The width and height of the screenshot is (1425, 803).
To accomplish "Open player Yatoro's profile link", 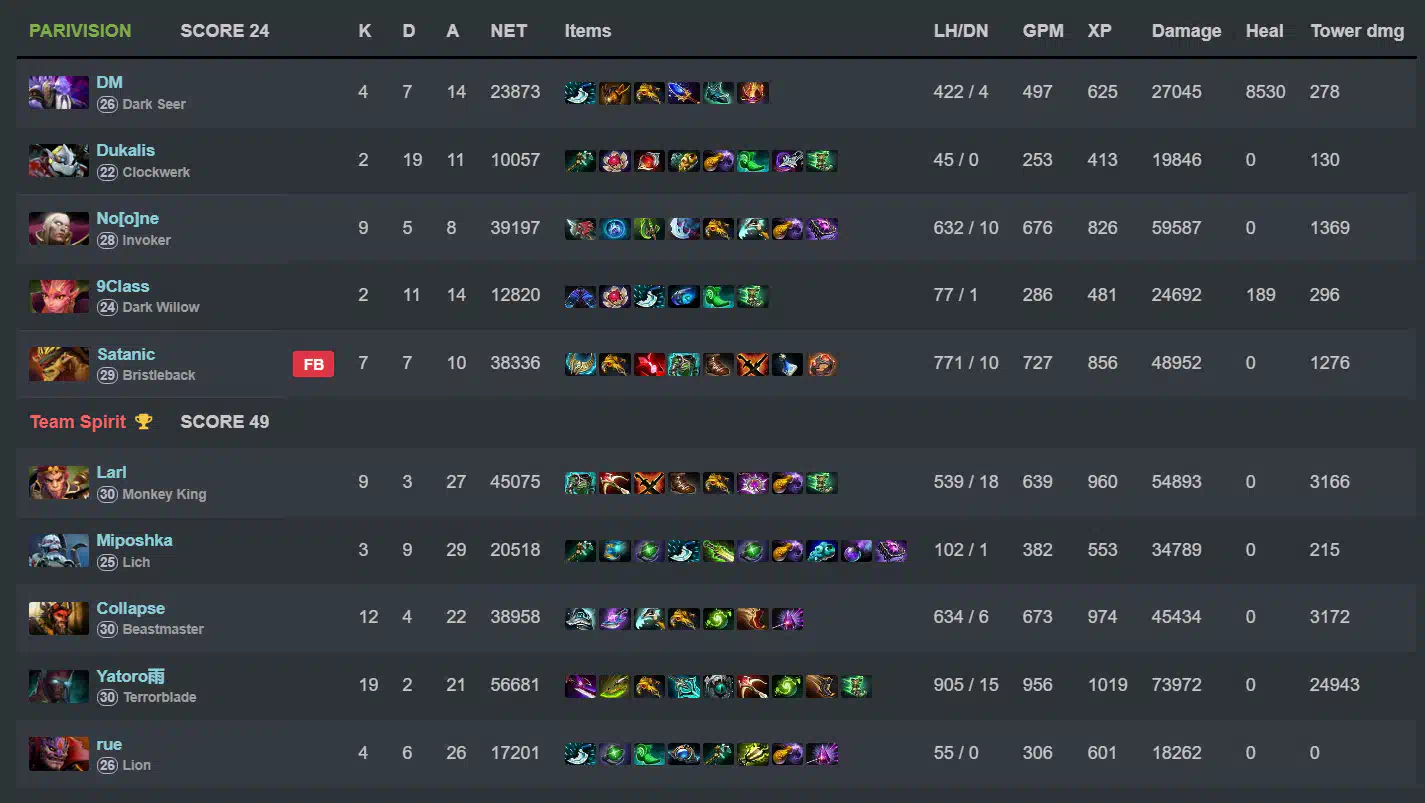I will [130, 676].
